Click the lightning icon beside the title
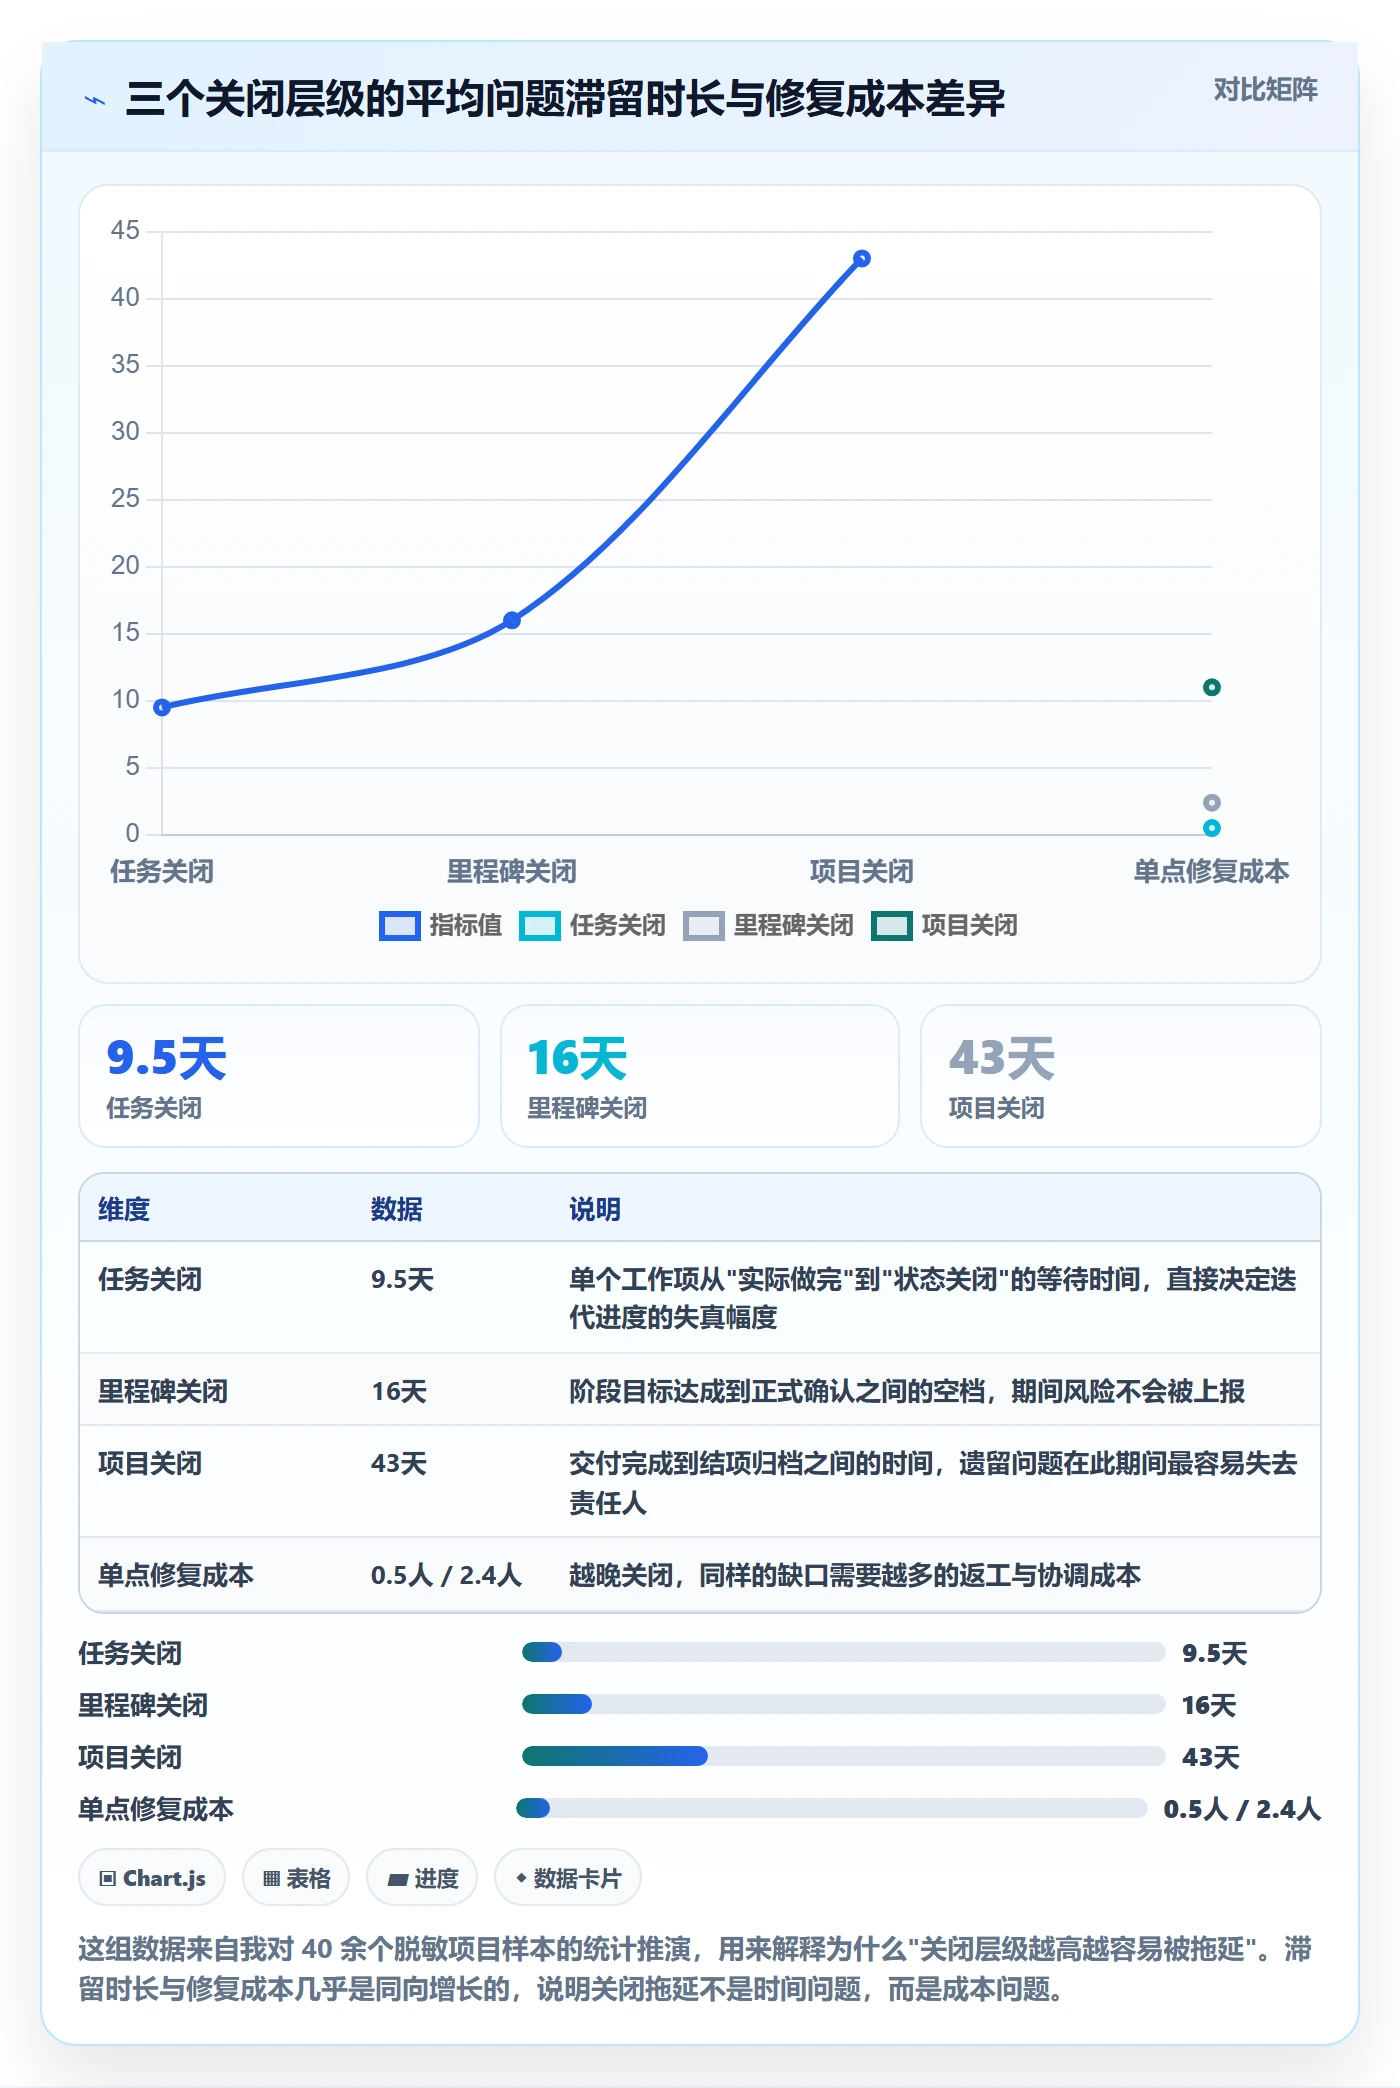The width and height of the screenshot is (1400, 2088). (95, 100)
